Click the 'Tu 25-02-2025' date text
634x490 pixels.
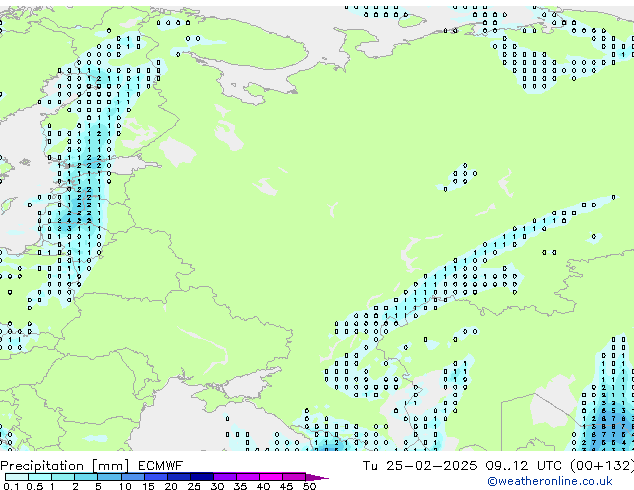click(420, 466)
